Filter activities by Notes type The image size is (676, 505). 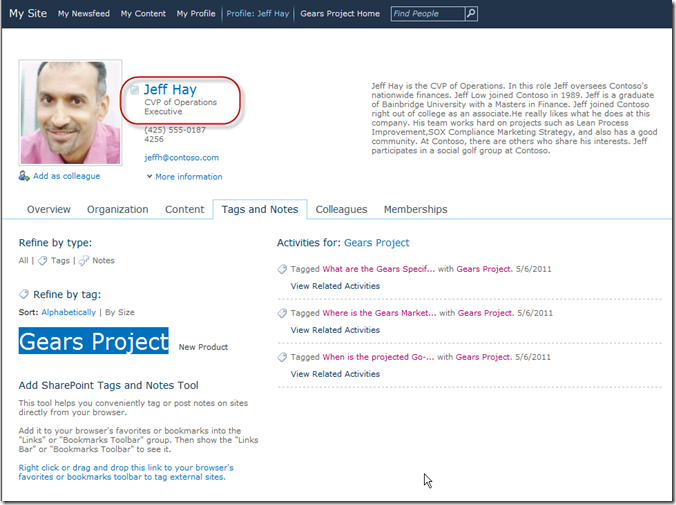103,260
